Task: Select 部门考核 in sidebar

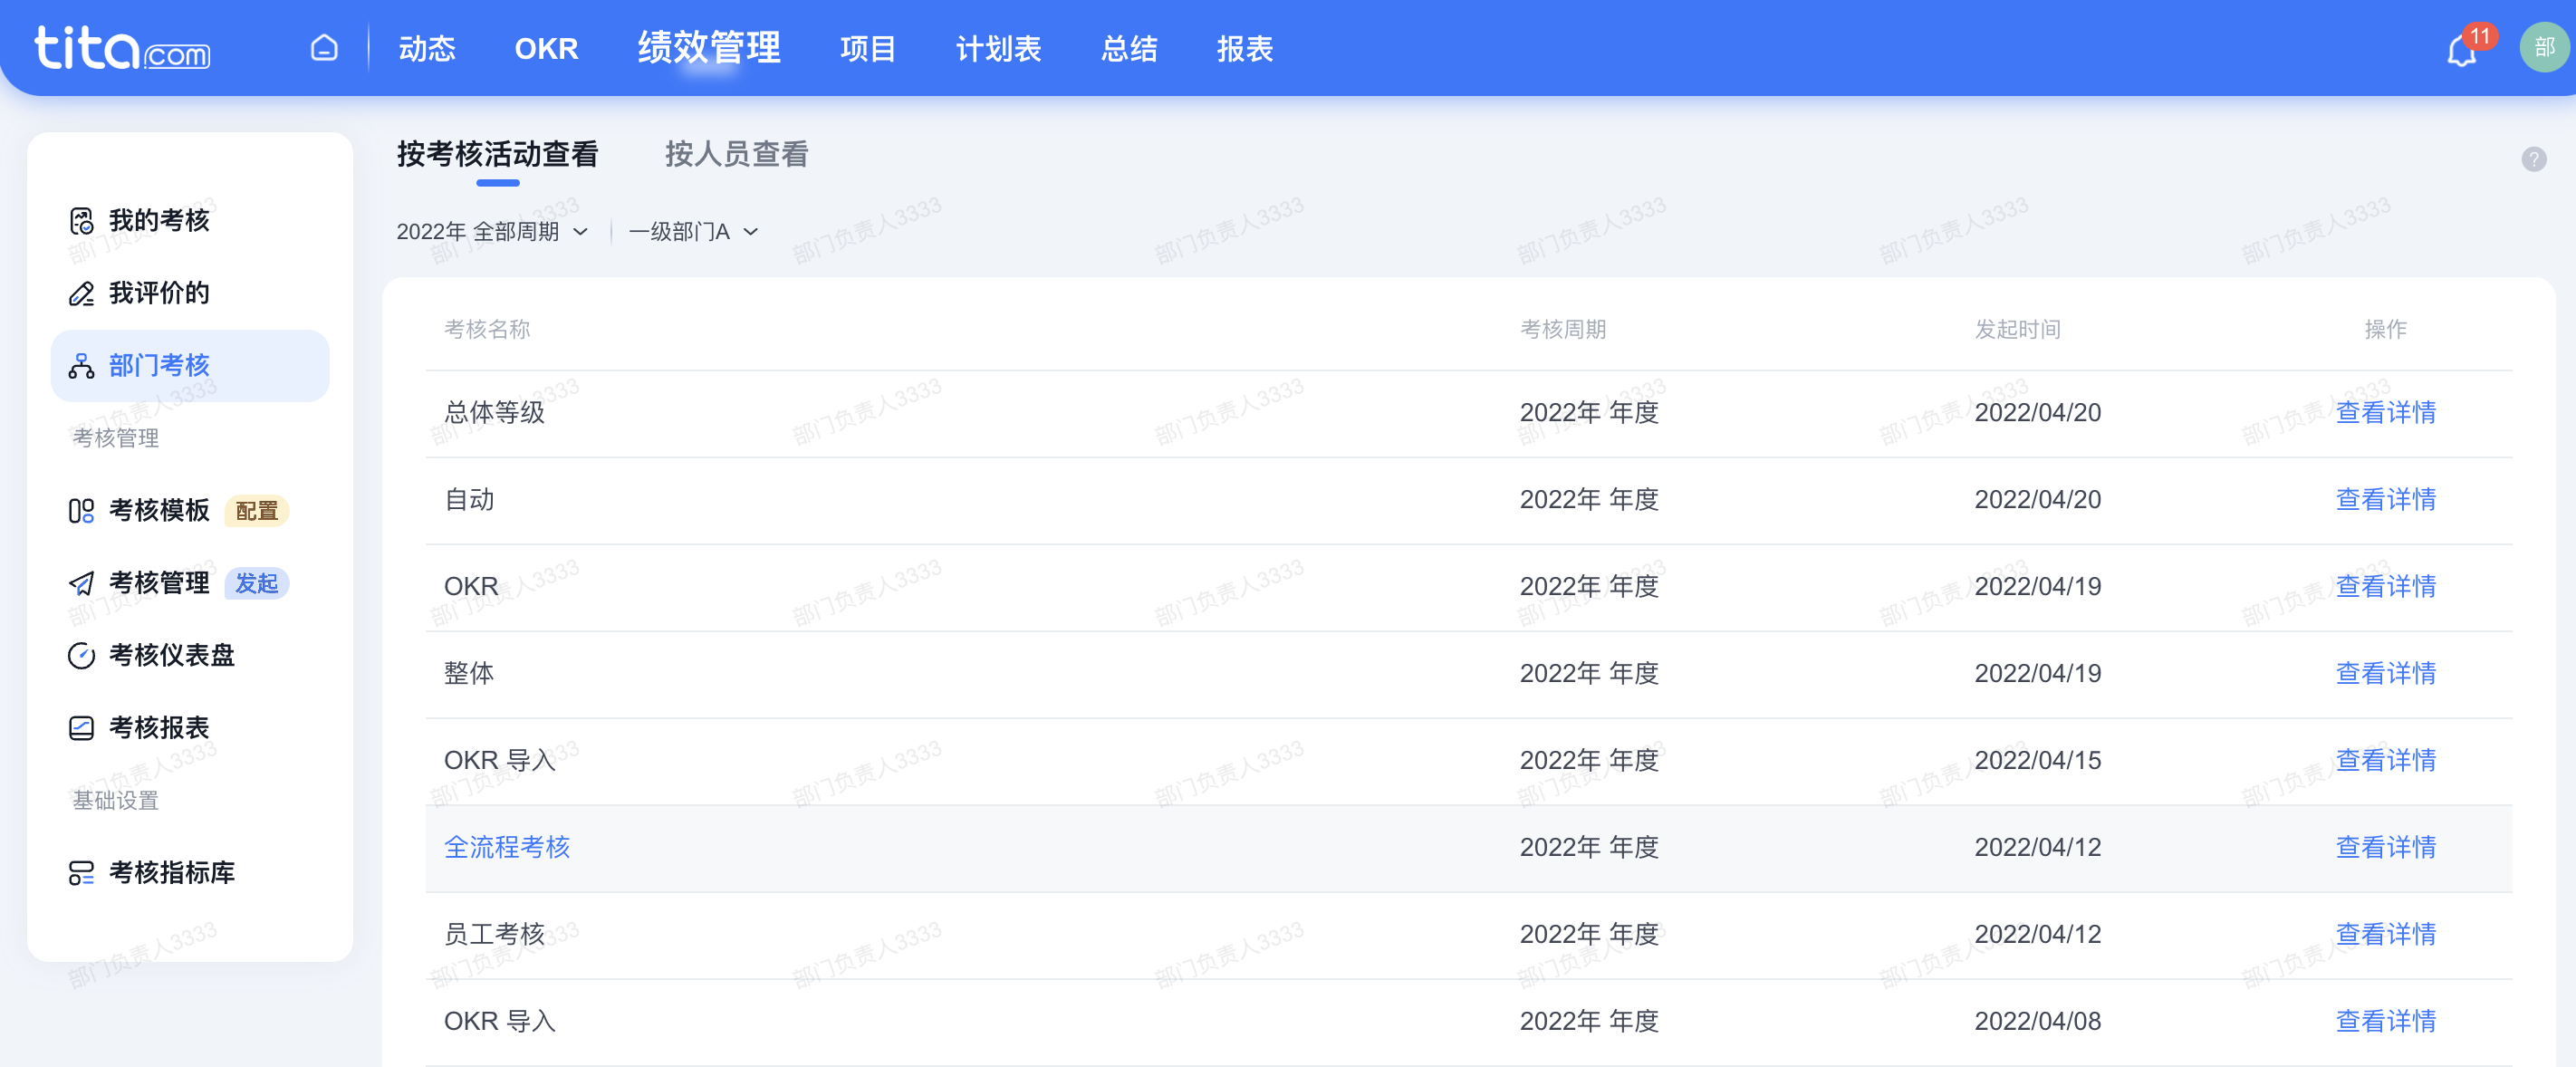Action: coord(189,366)
